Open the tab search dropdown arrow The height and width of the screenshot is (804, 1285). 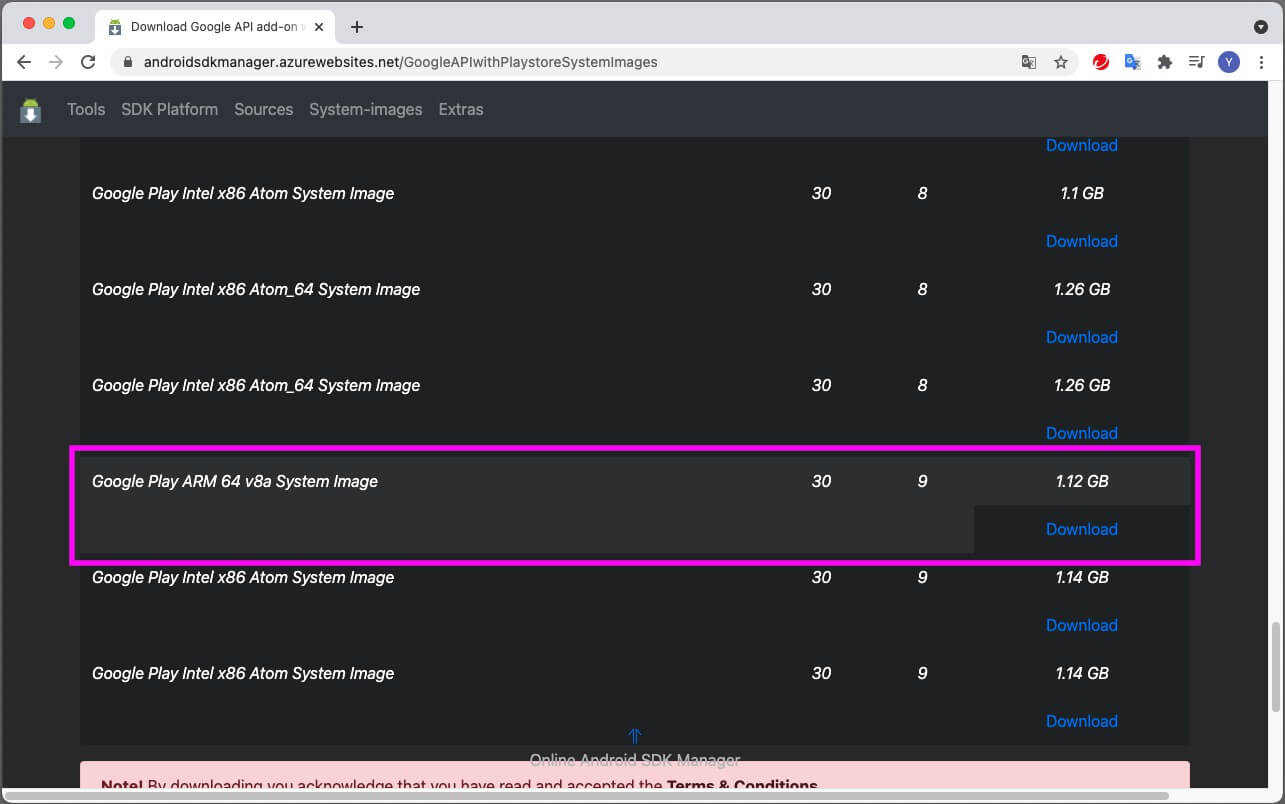[1260, 27]
